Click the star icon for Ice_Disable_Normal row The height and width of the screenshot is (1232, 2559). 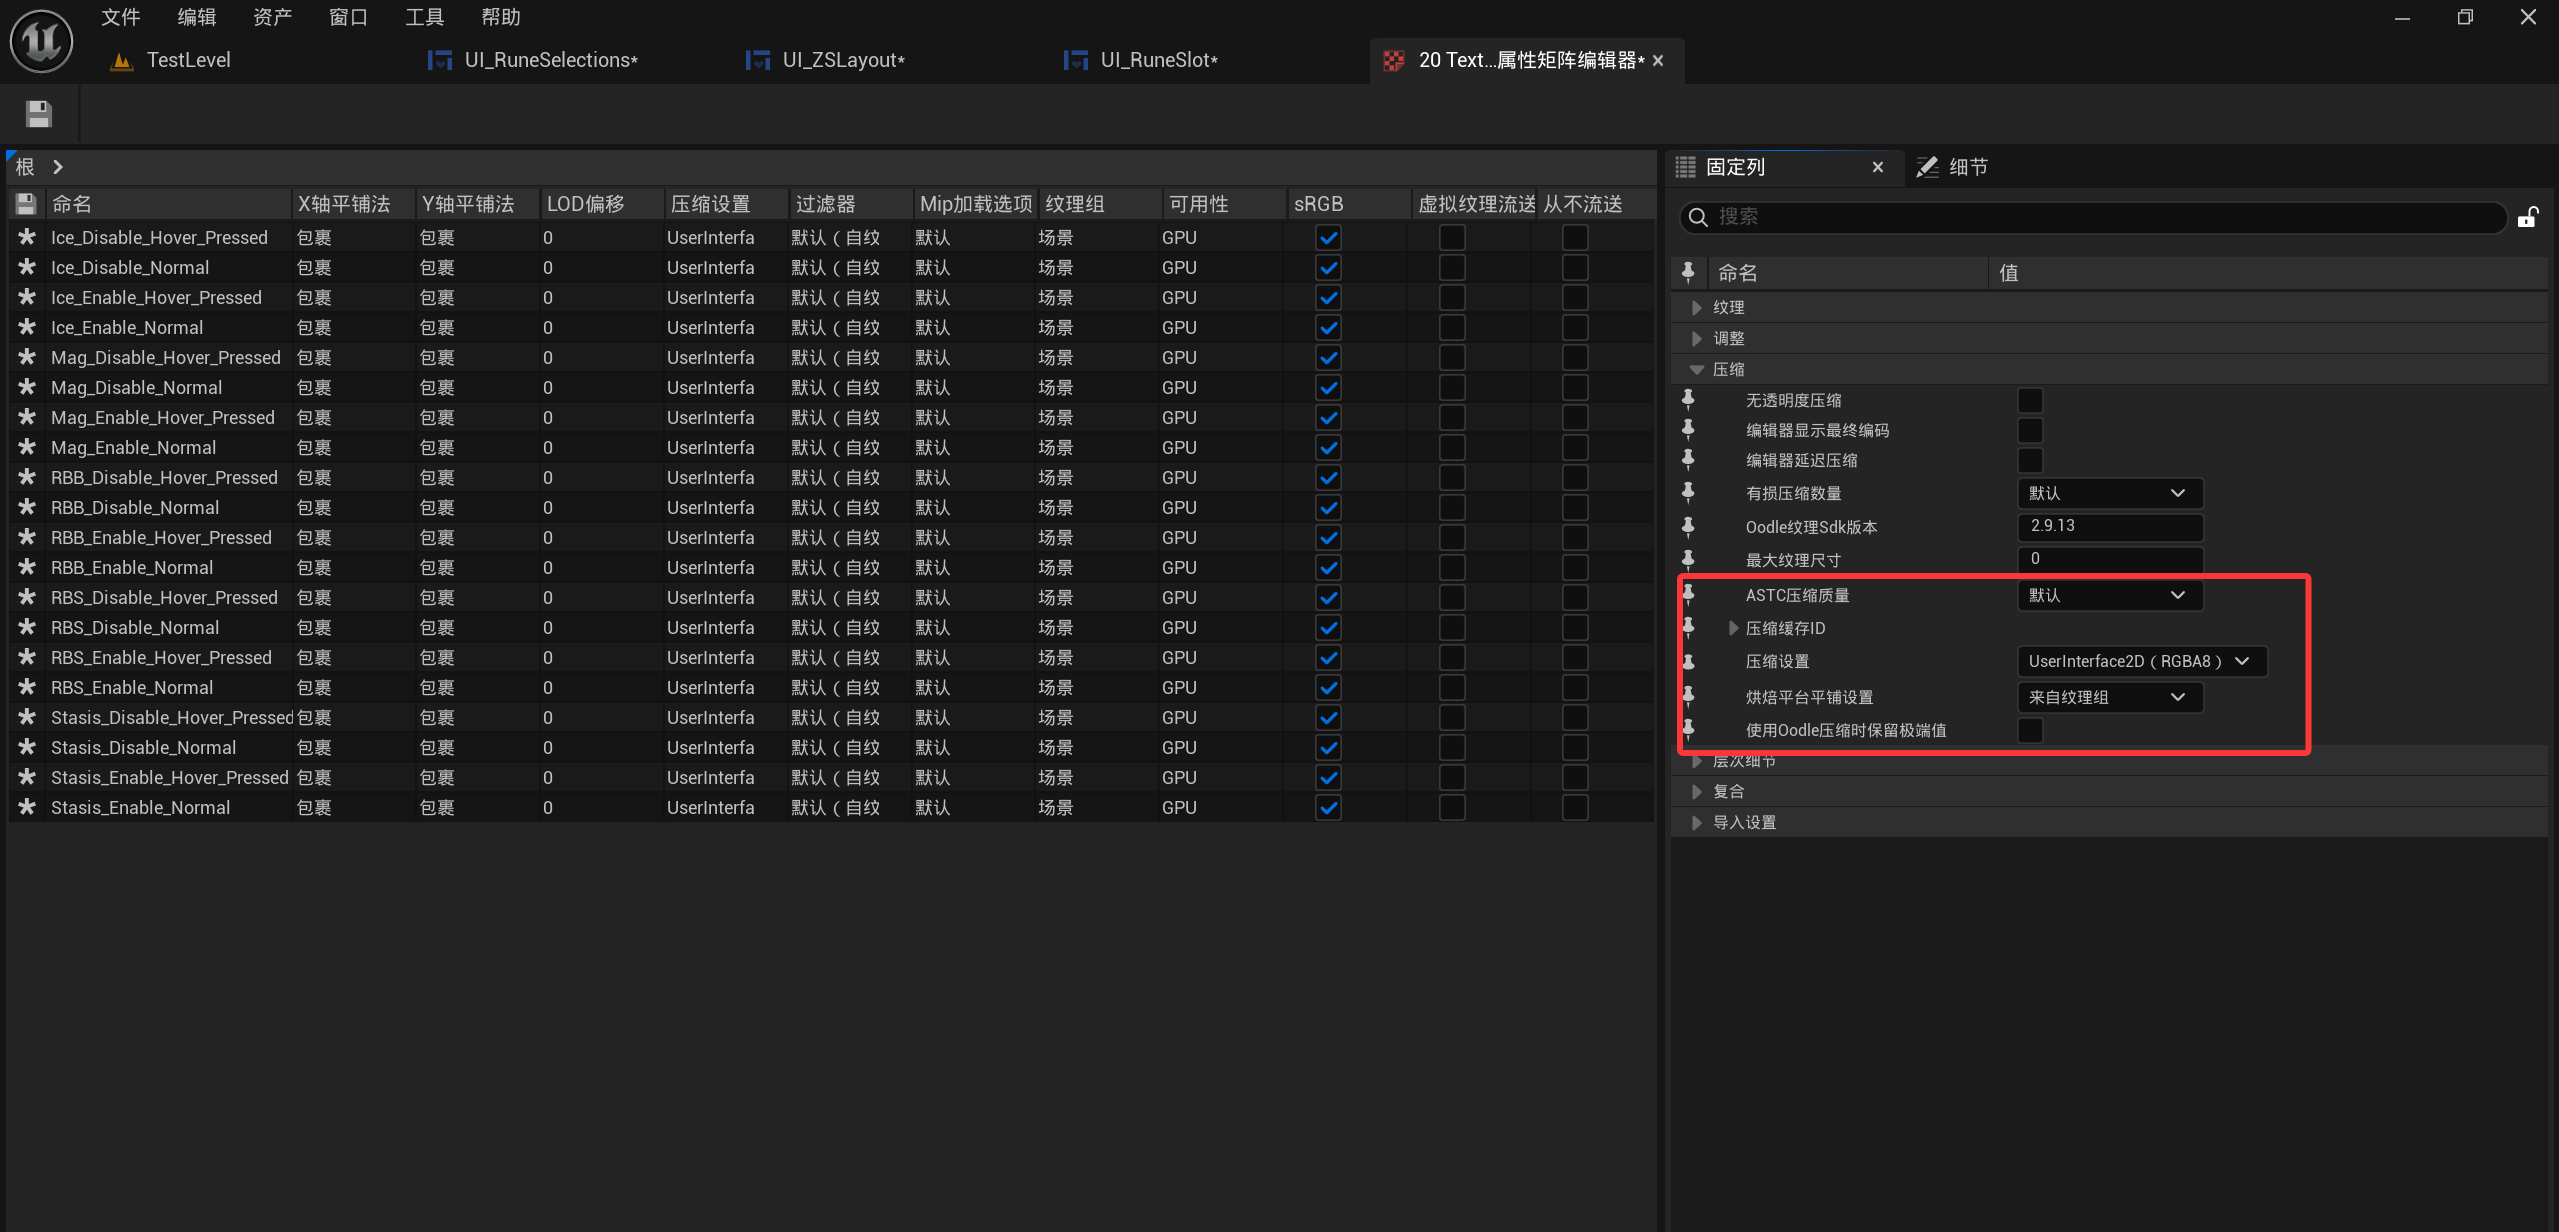coord(27,267)
